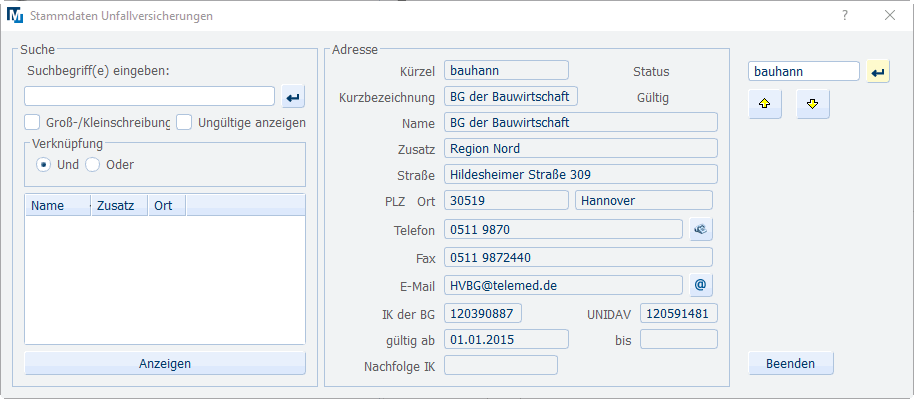914x399 pixels.
Task: Enable Groß-/Kleinschreibung checkbox
Action: click(31, 123)
